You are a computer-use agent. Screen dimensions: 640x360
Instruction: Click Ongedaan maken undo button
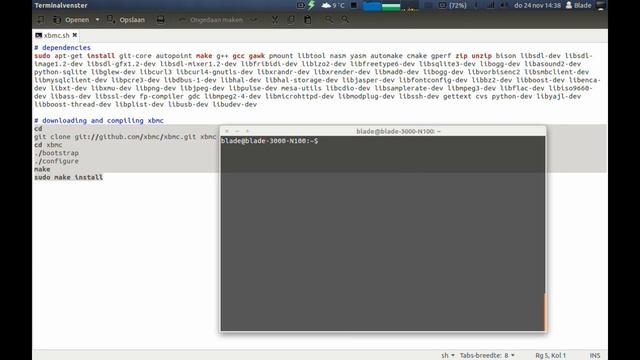(211, 20)
